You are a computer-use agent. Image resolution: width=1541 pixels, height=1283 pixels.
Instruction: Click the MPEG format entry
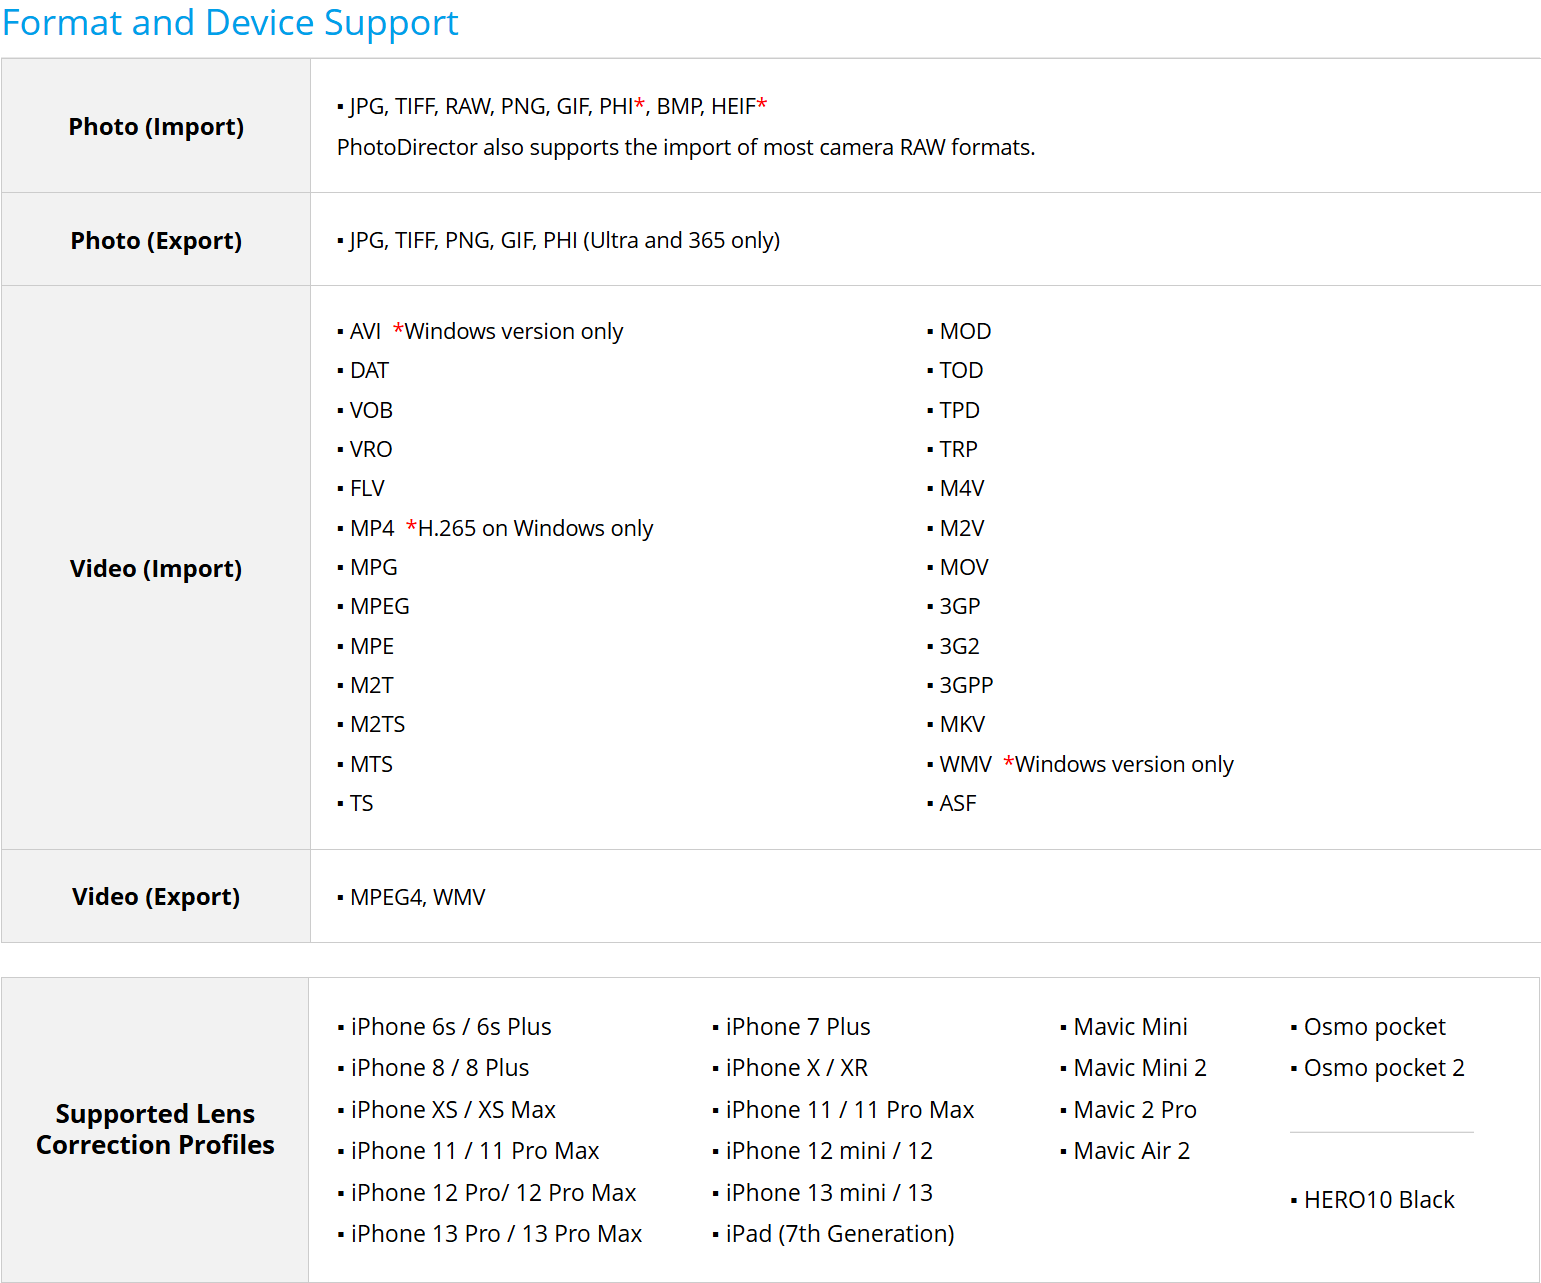[x=380, y=607]
